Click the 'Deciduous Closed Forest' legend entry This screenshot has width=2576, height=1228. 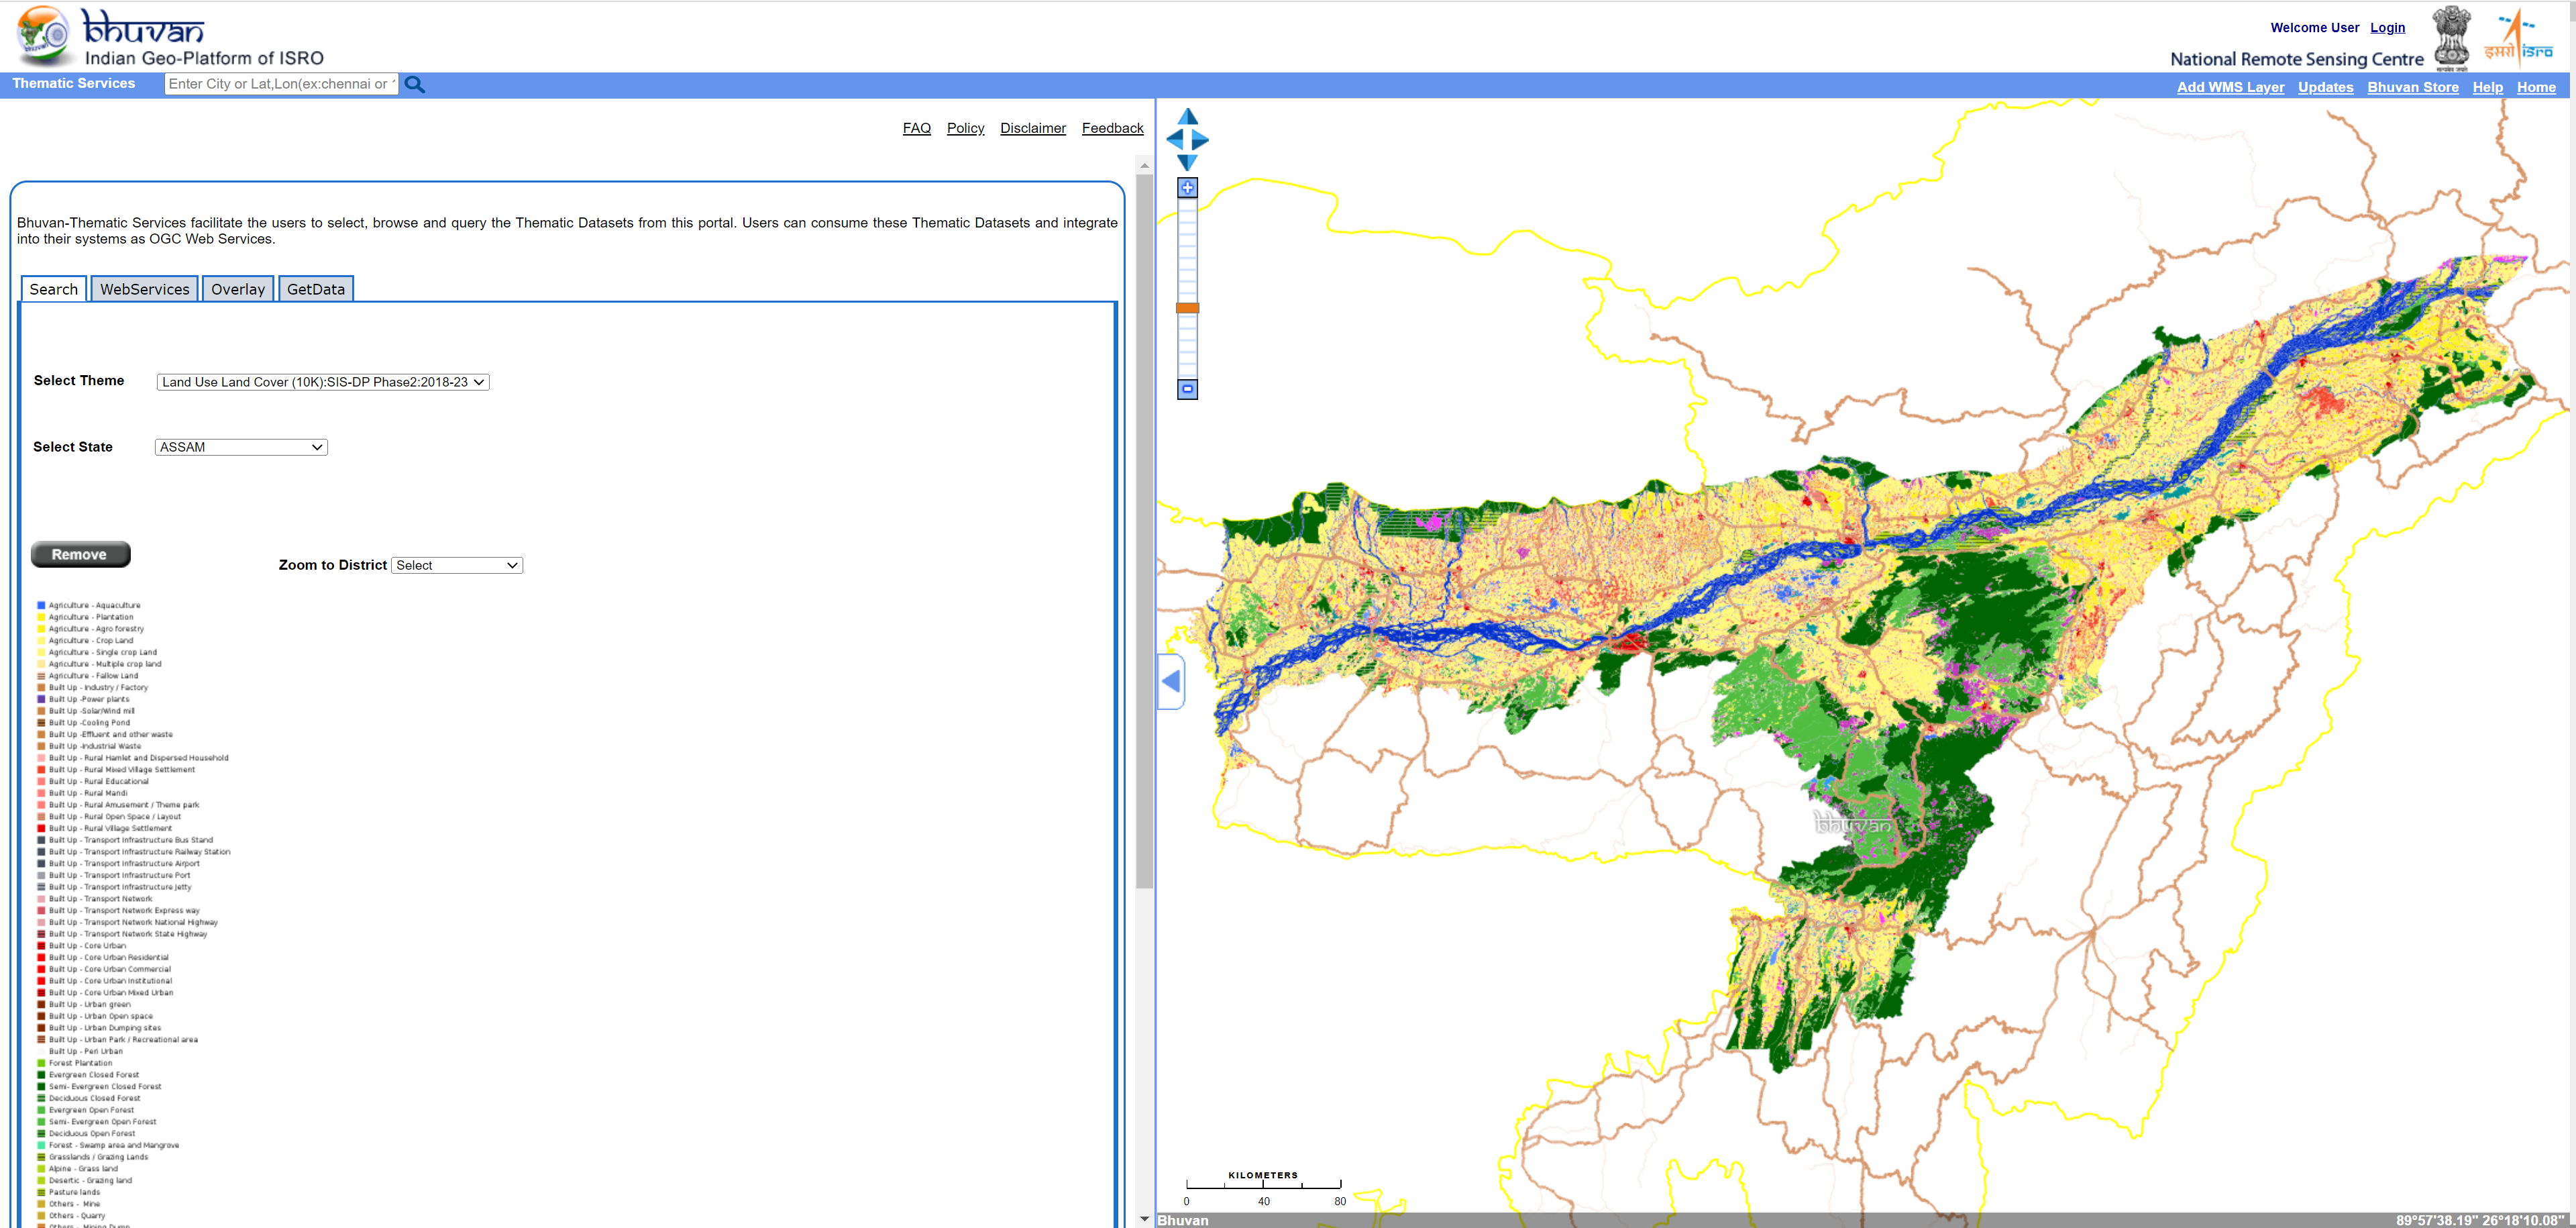pyautogui.click(x=94, y=1098)
